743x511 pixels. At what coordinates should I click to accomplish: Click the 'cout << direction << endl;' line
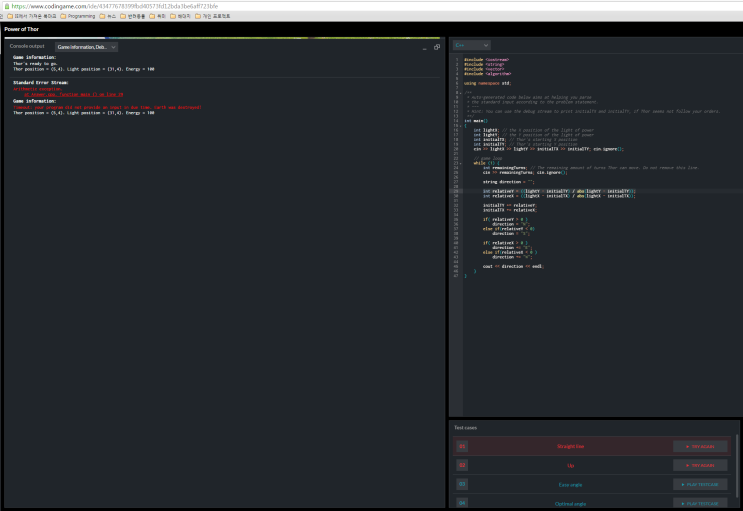pyautogui.click(x=513, y=266)
